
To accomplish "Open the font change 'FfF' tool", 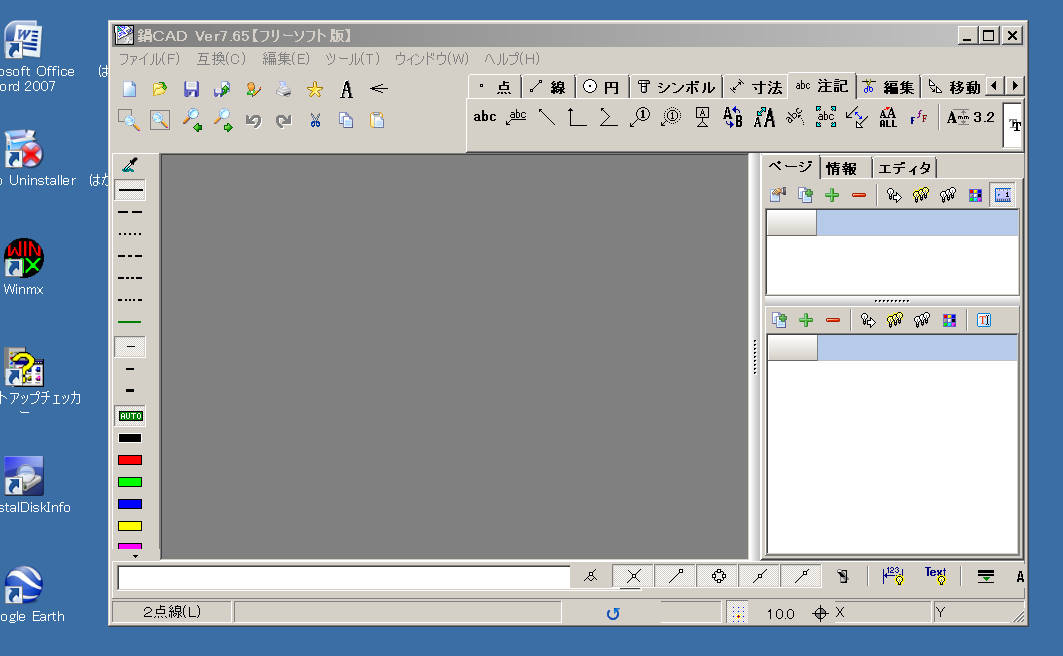I will (919, 117).
